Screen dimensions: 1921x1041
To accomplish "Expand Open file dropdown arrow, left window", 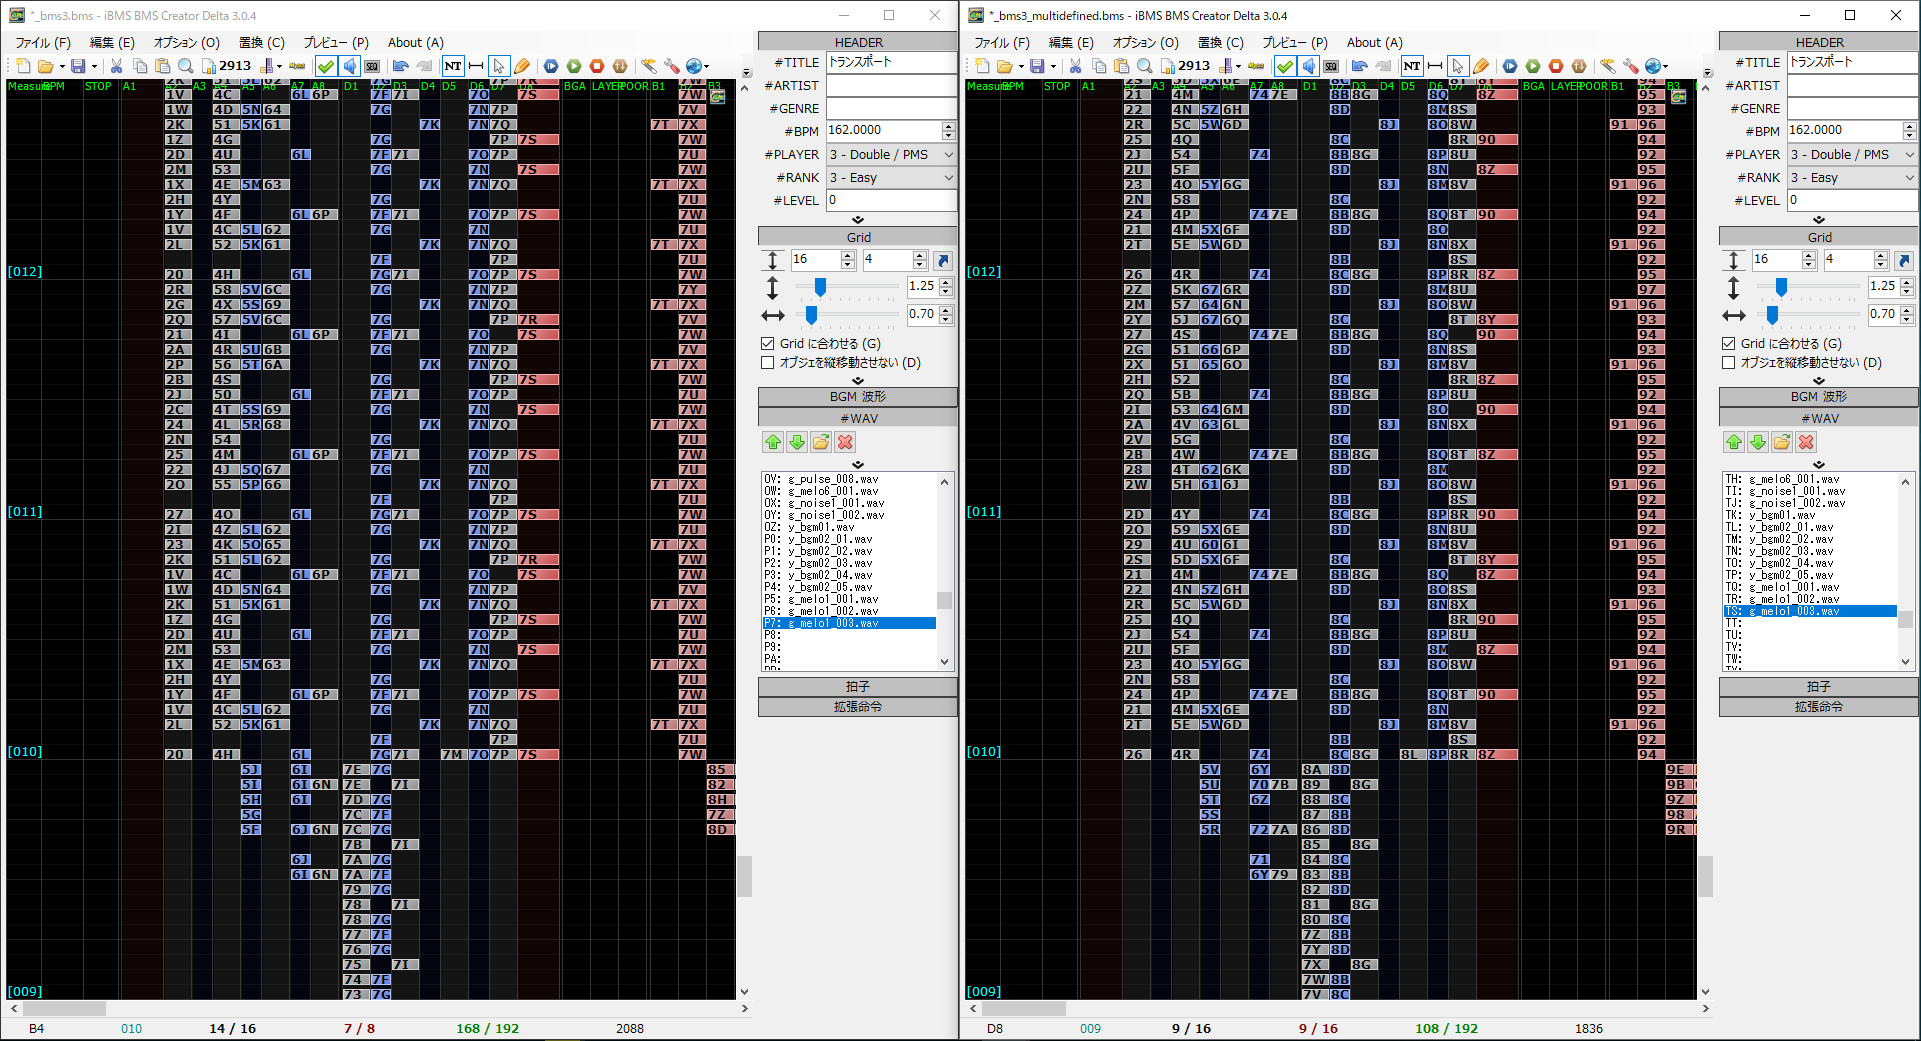I will 62,67.
